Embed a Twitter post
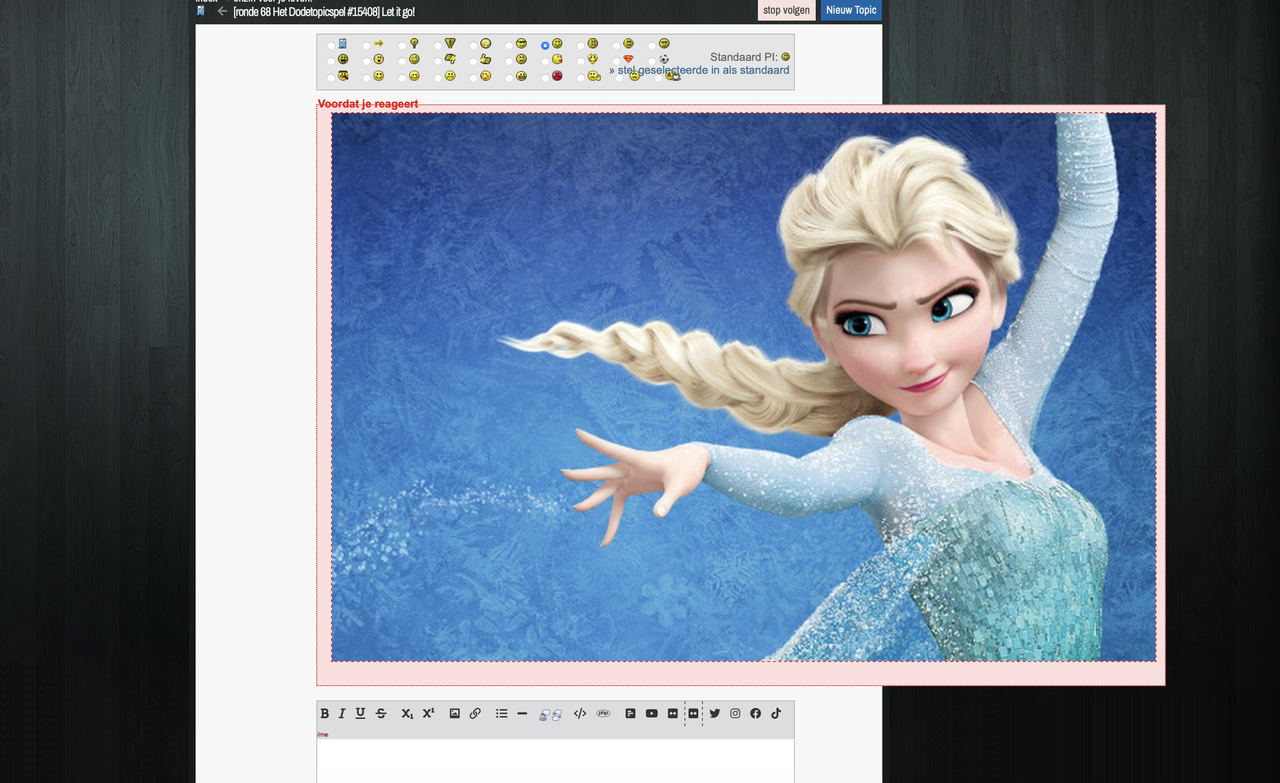Image resolution: width=1280 pixels, height=783 pixels. pyautogui.click(x=714, y=714)
